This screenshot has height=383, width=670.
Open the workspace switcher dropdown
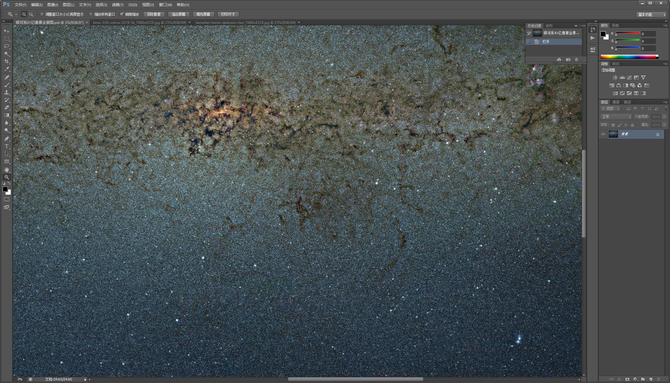tap(650, 14)
